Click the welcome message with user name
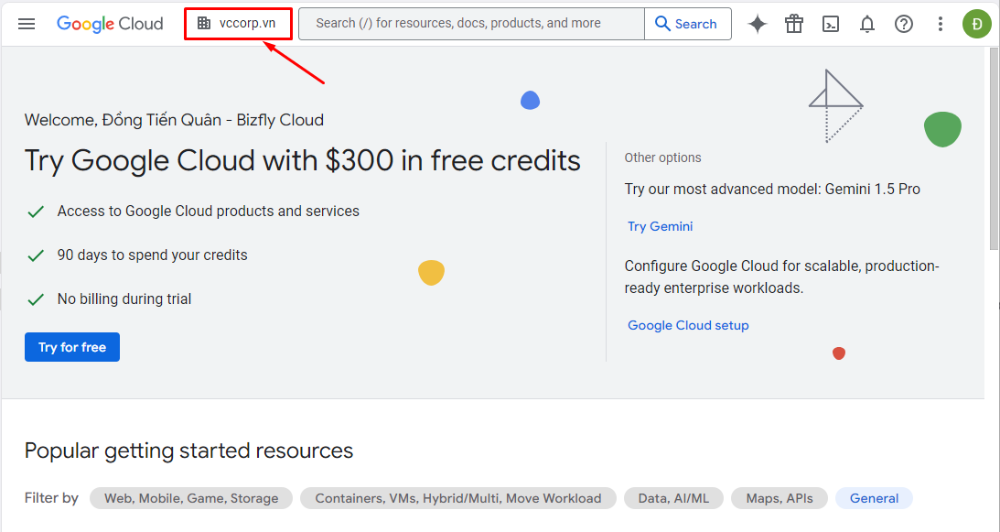Image resolution: width=1000 pixels, height=532 pixels. click(x=174, y=120)
